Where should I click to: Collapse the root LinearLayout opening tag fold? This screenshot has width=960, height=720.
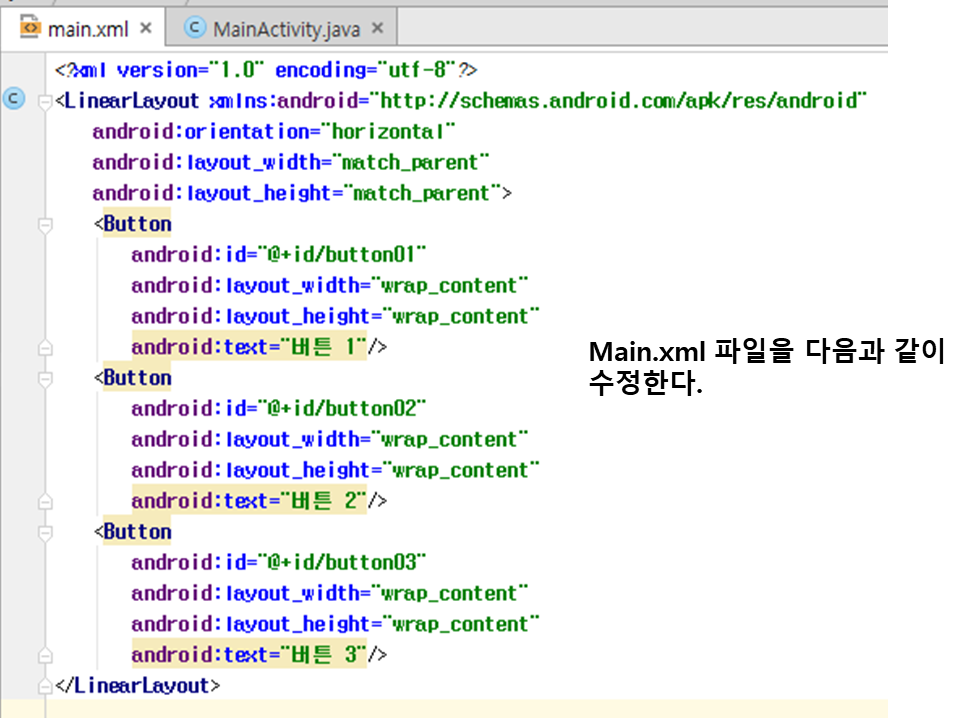[44, 102]
